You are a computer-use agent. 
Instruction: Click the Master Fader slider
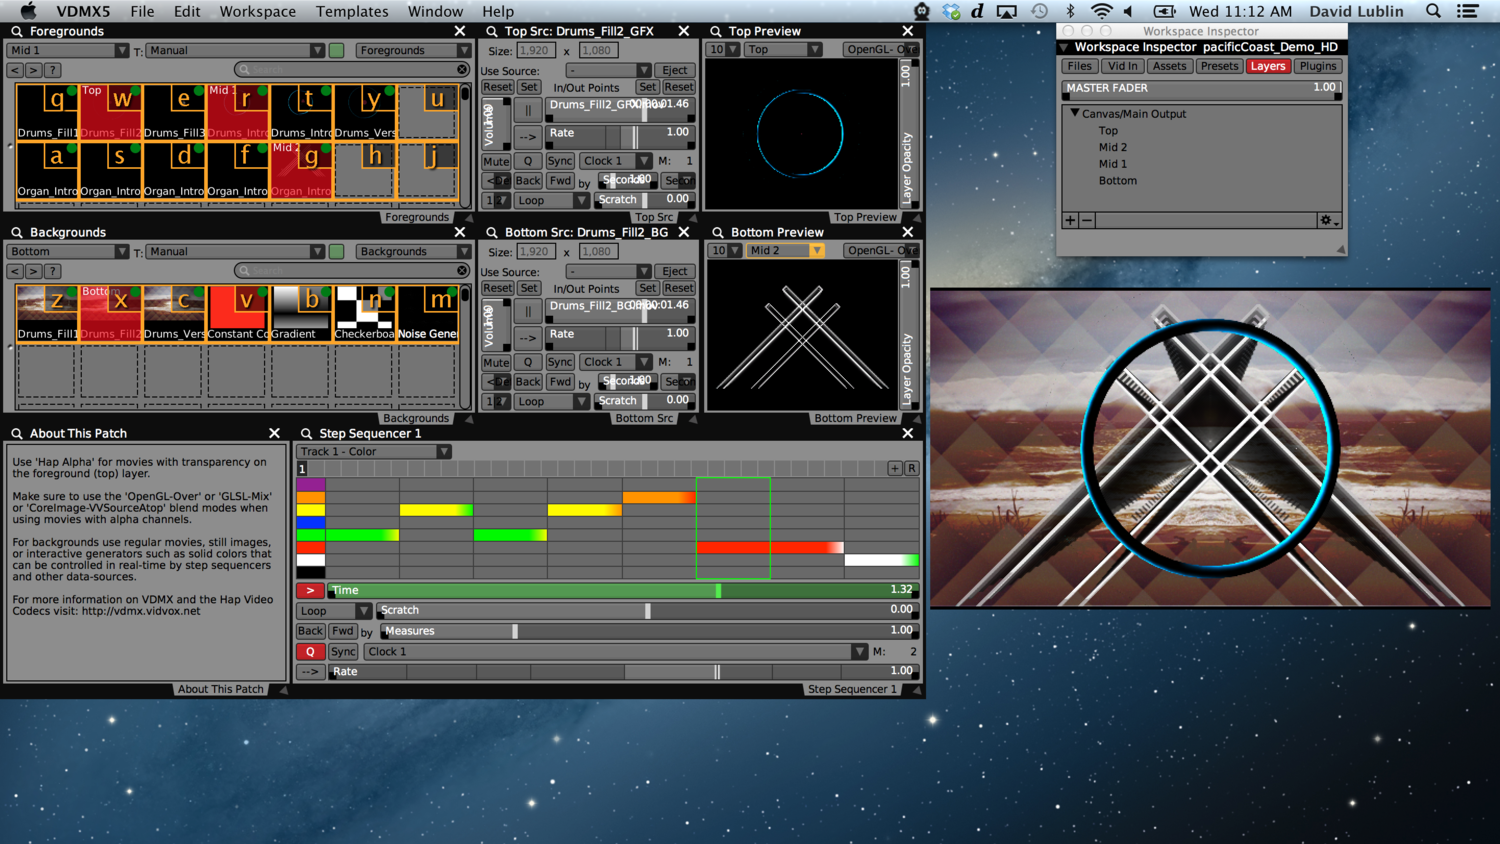[1201, 89]
